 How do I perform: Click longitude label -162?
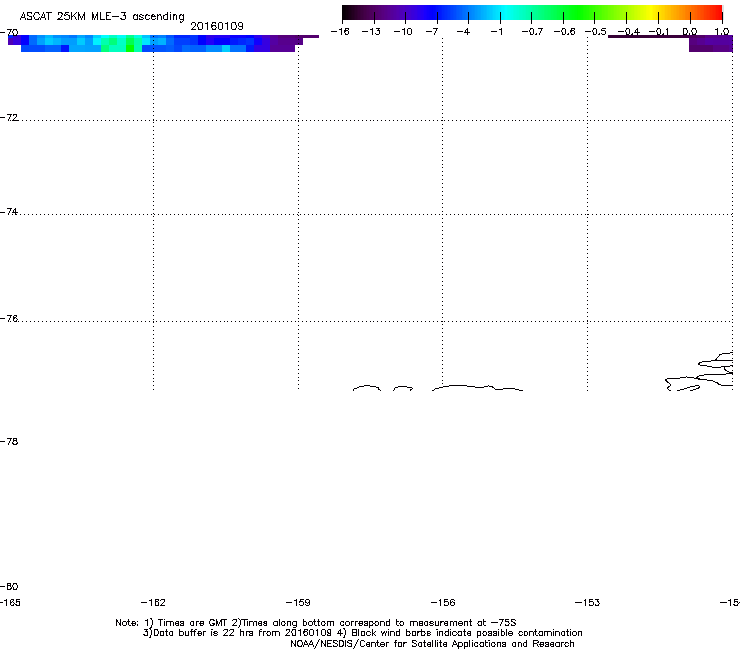pyautogui.click(x=153, y=602)
